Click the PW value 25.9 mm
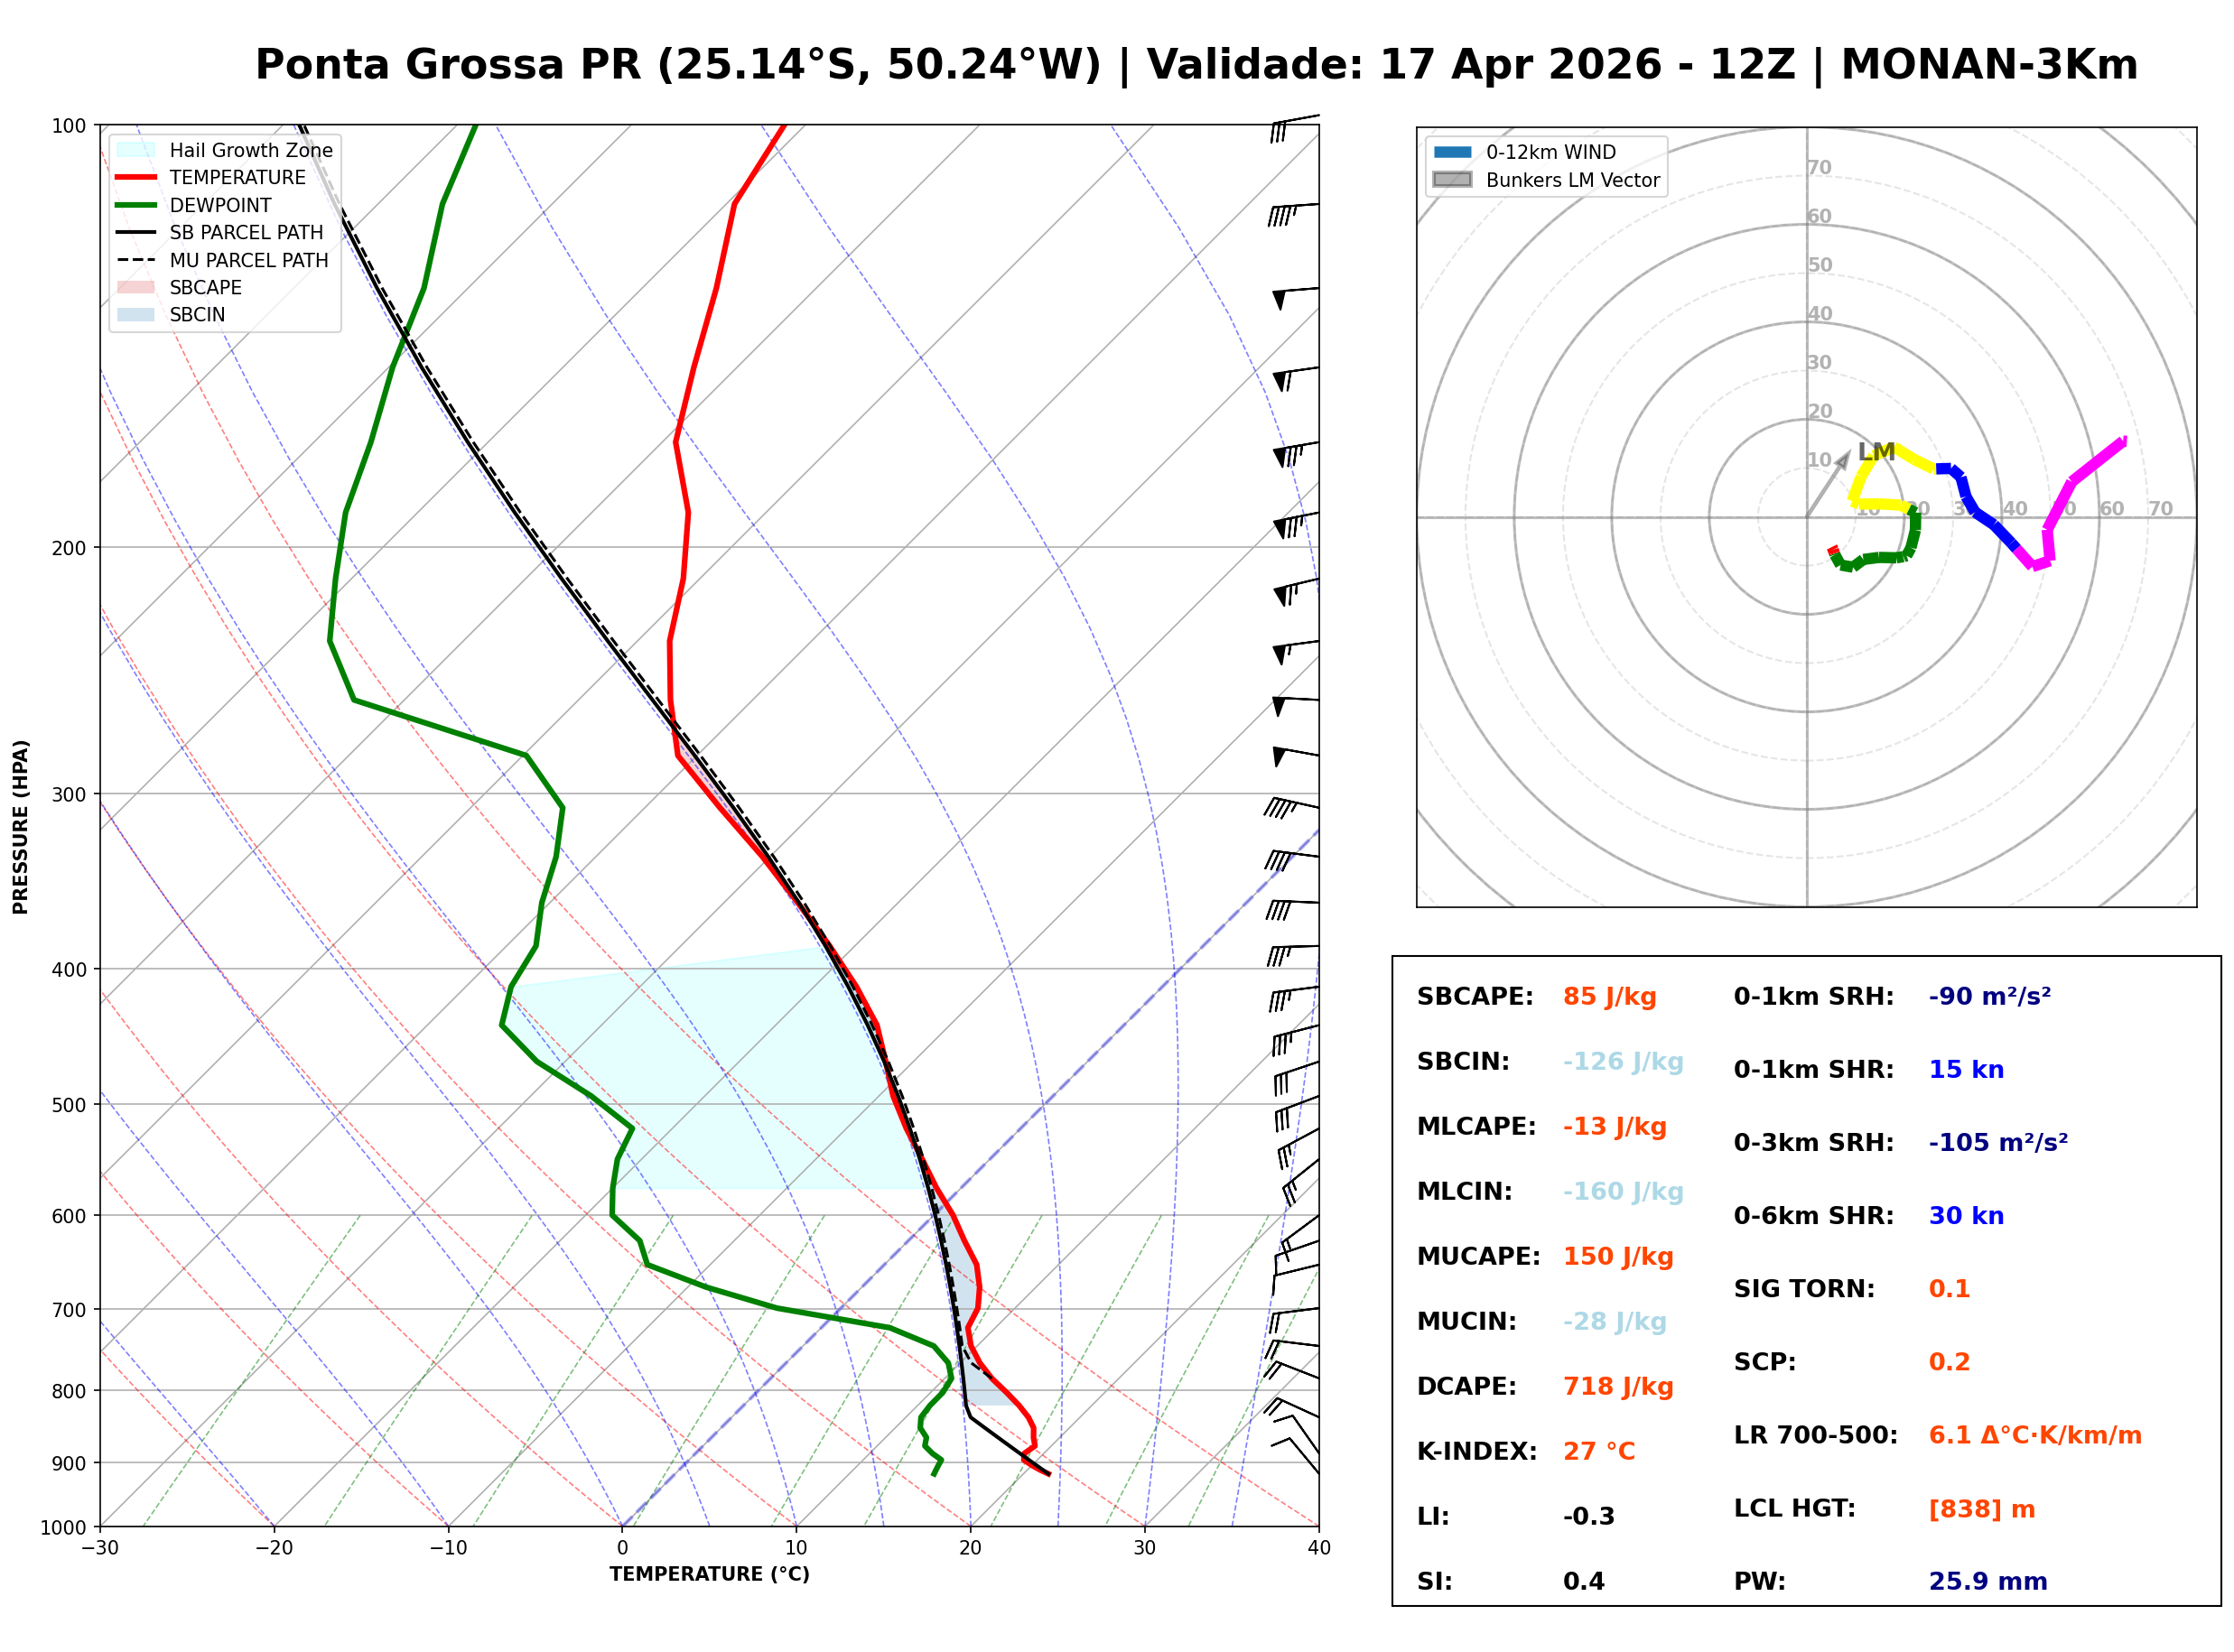The image size is (2234, 1652). (1988, 1582)
